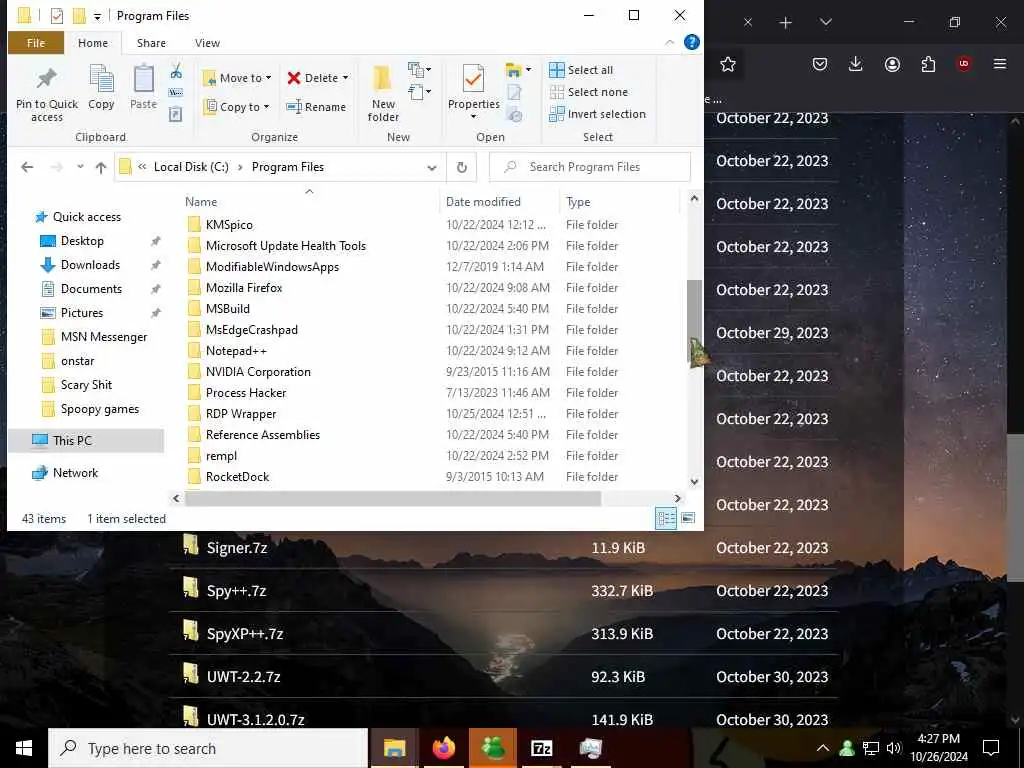
Task: Click Signer.7z in the browser window
Action: click(x=237, y=548)
